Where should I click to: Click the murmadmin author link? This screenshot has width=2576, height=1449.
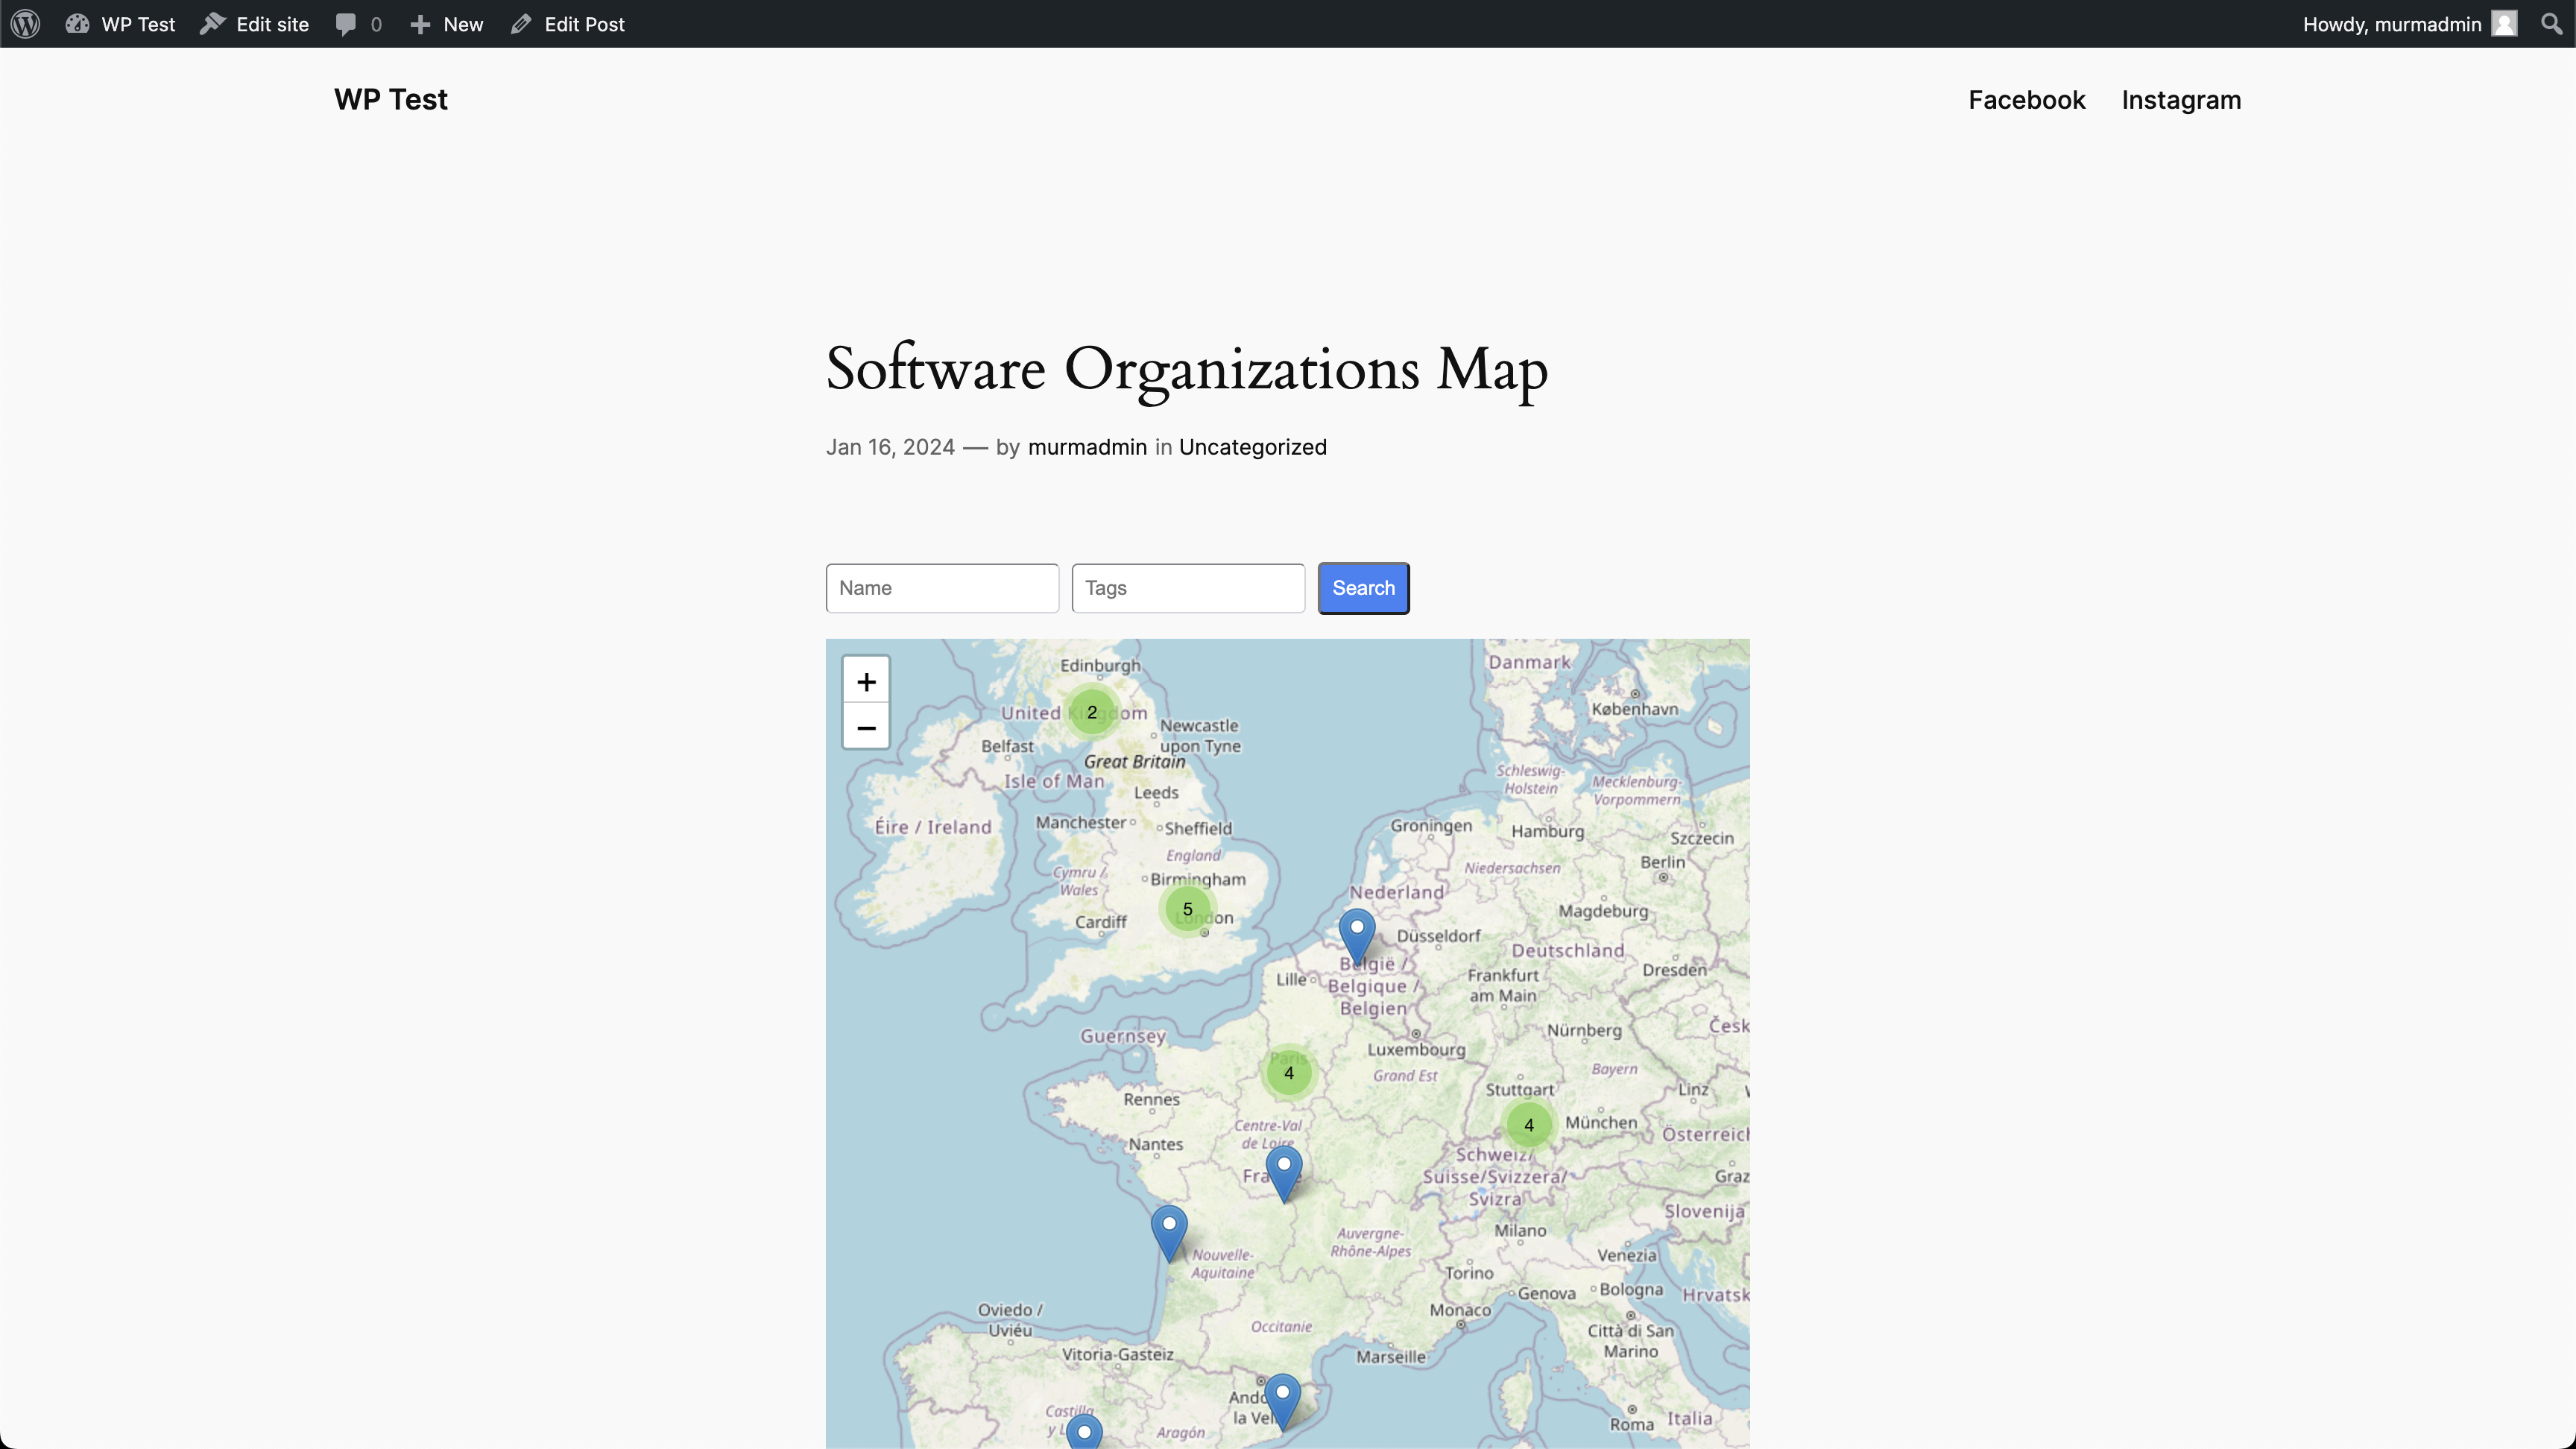click(1087, 447)
